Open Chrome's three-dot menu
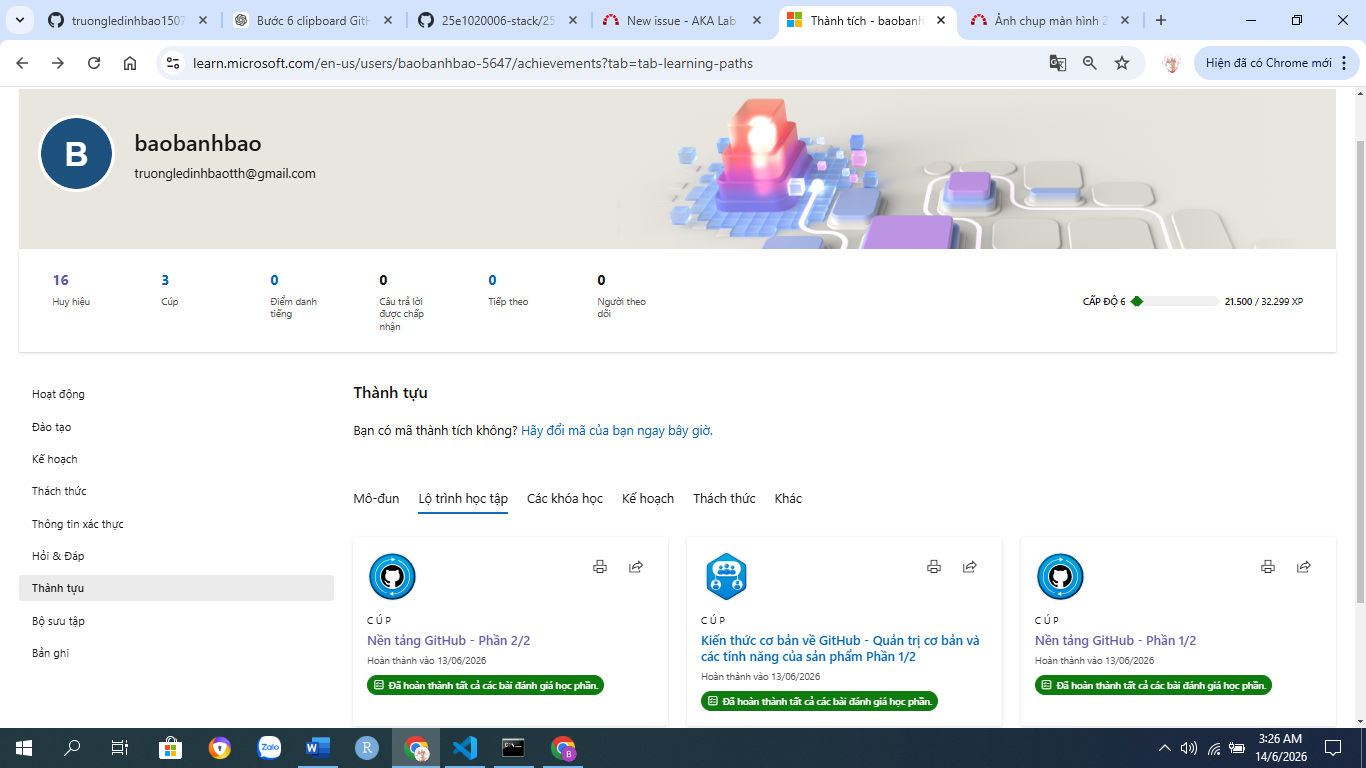Screen dimensions: 1366x768 tap(1346, 63)
